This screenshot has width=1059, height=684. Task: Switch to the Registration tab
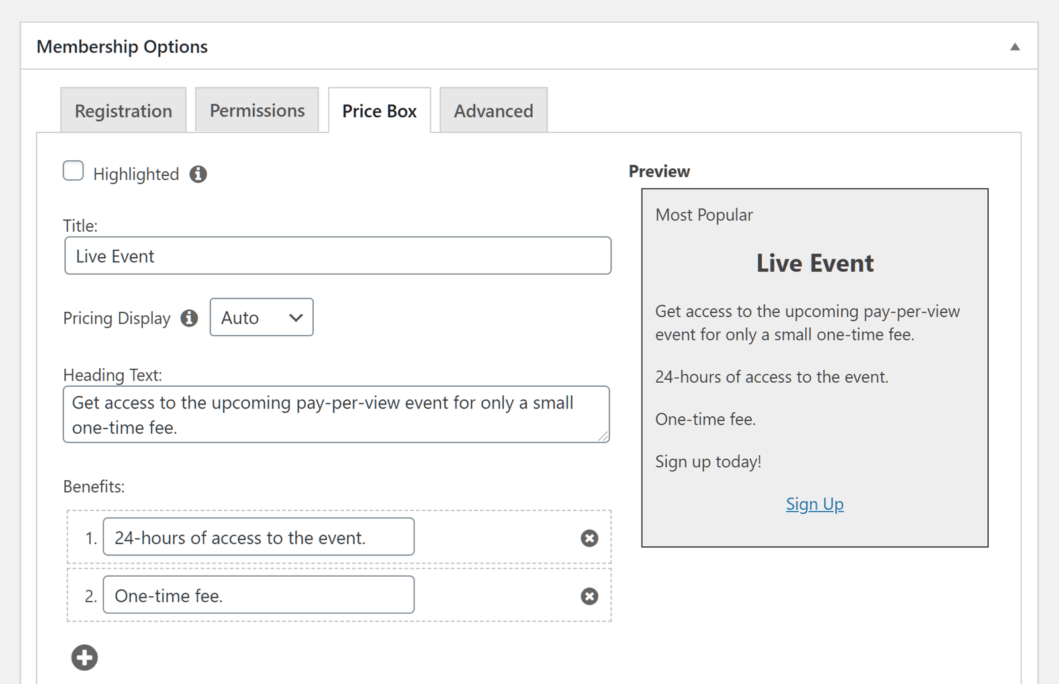123,110
